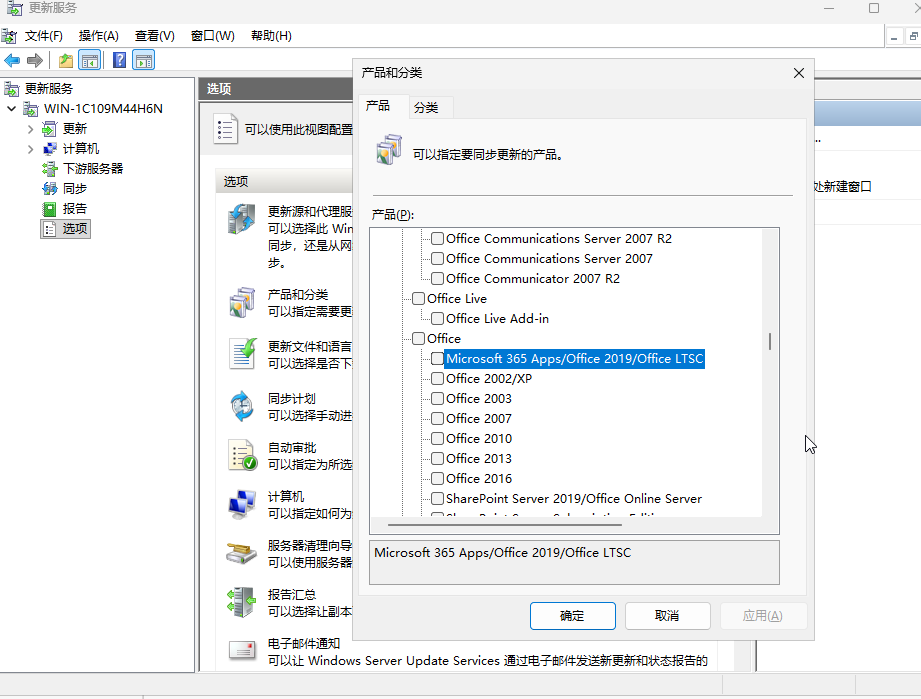The width and height of the screenshot is (921, 699).
Task: Open the 同步计划 option icon
Action: click(242, 406)
